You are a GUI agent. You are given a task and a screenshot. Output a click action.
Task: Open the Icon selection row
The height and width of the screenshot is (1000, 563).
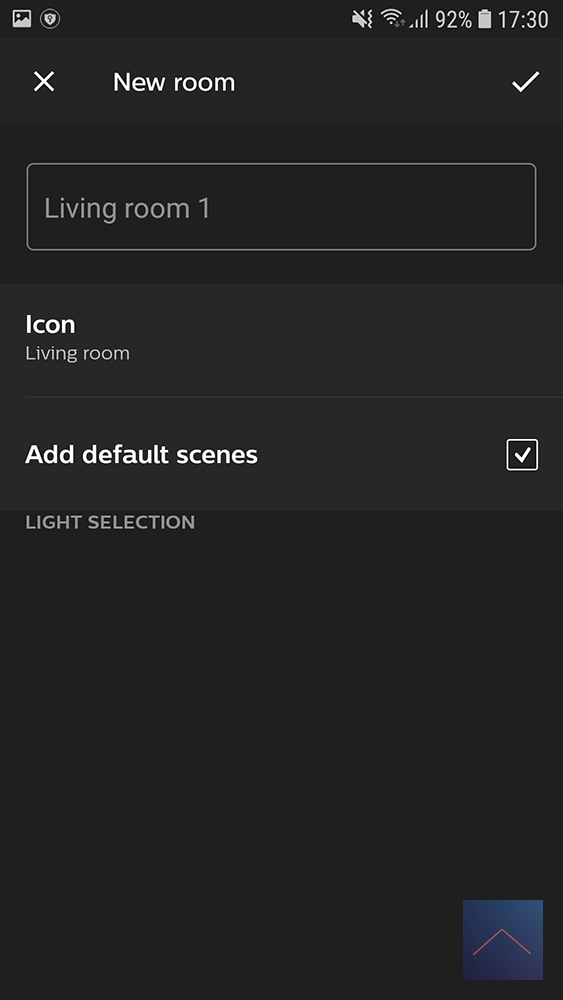coord(281,339)
